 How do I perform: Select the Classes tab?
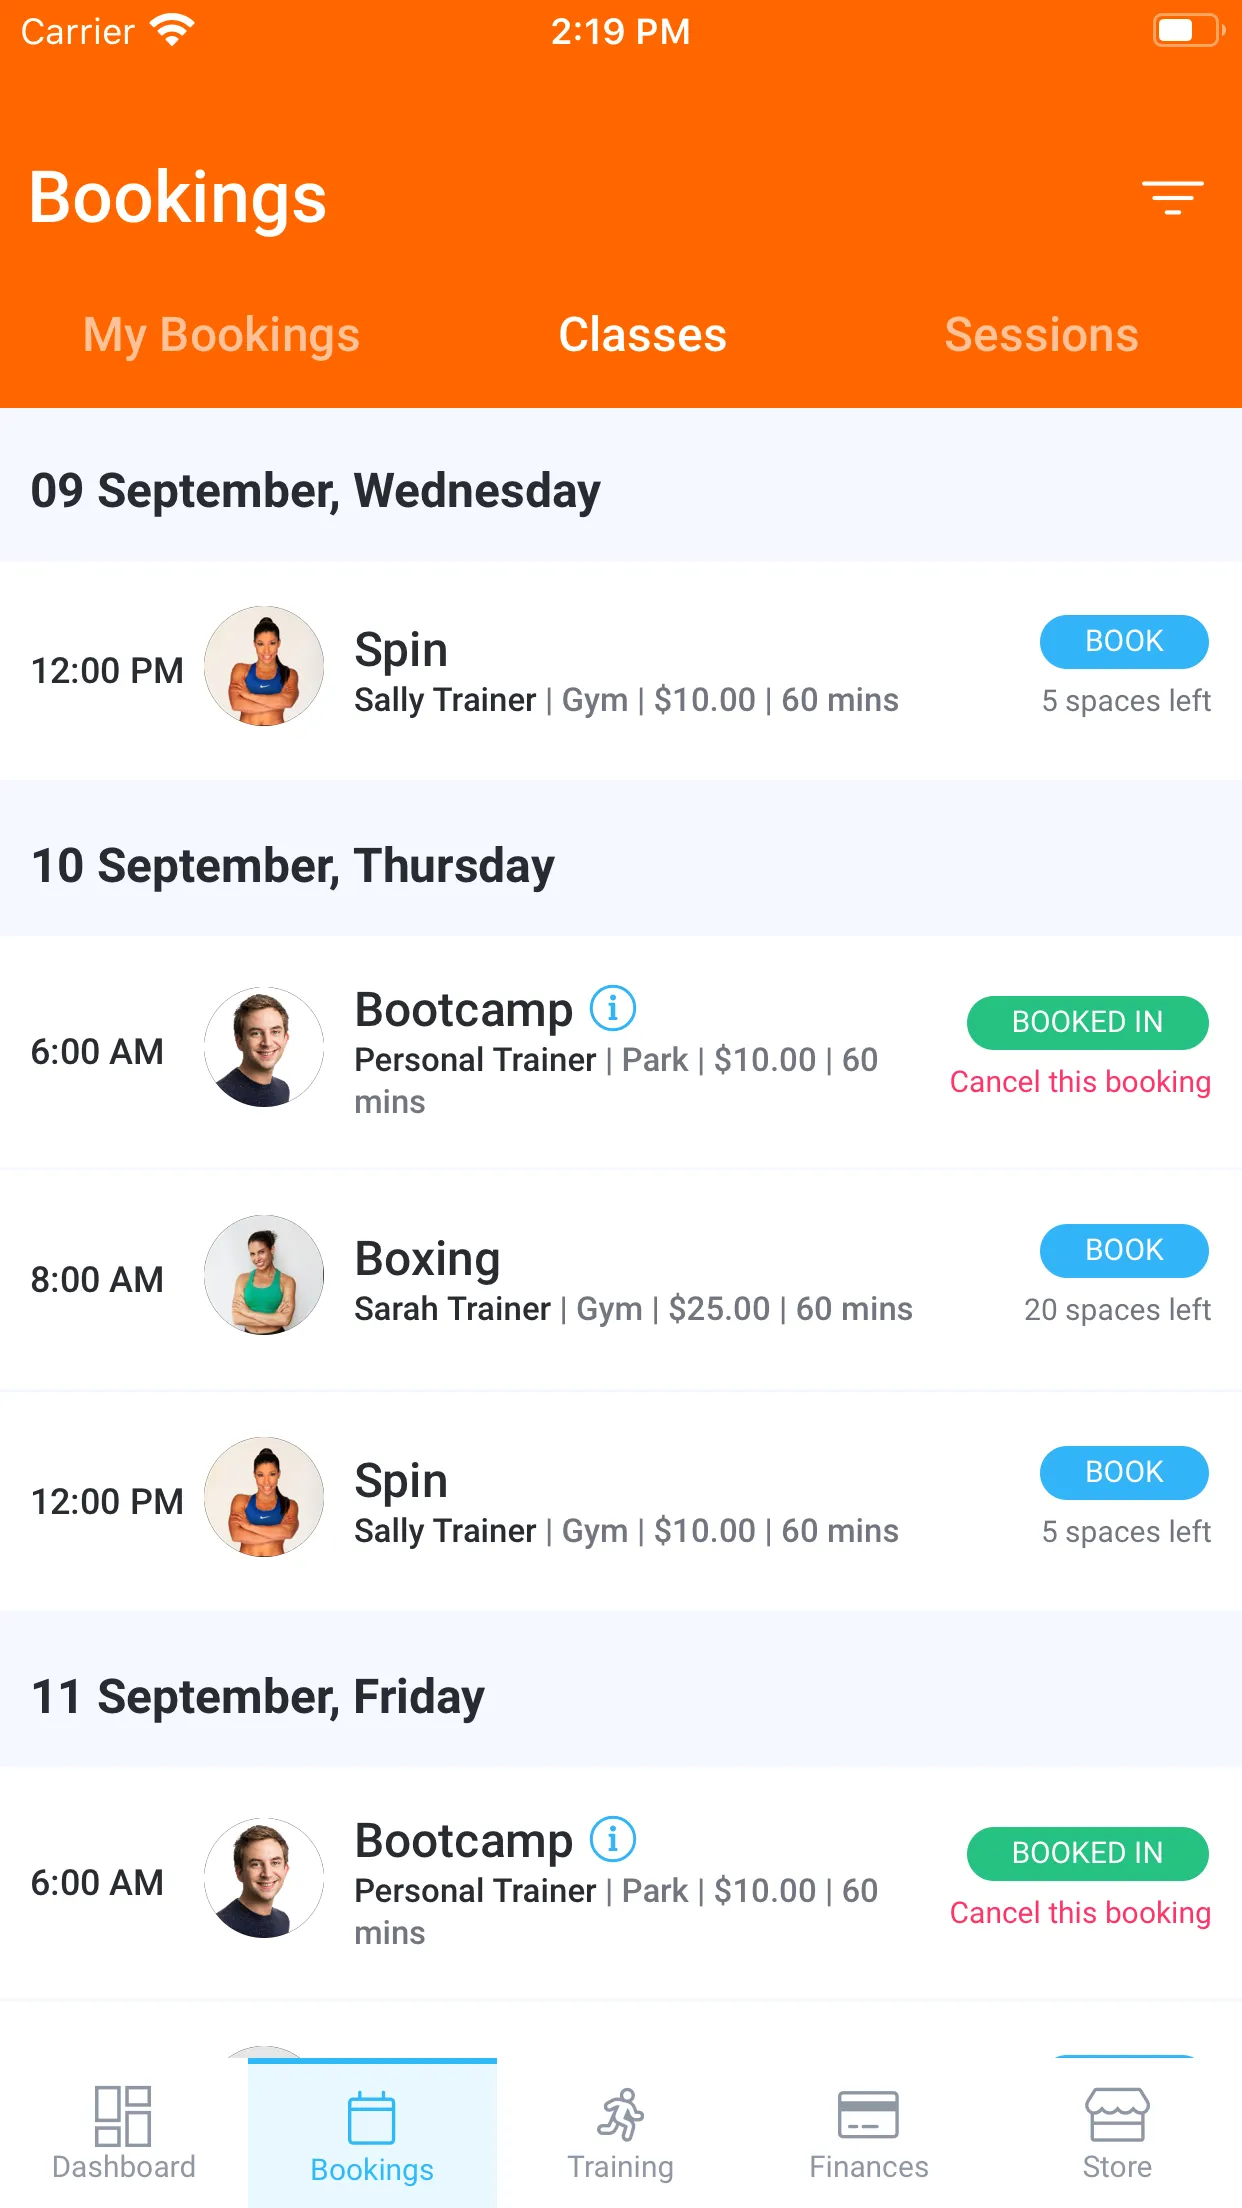tap(642, 334)
